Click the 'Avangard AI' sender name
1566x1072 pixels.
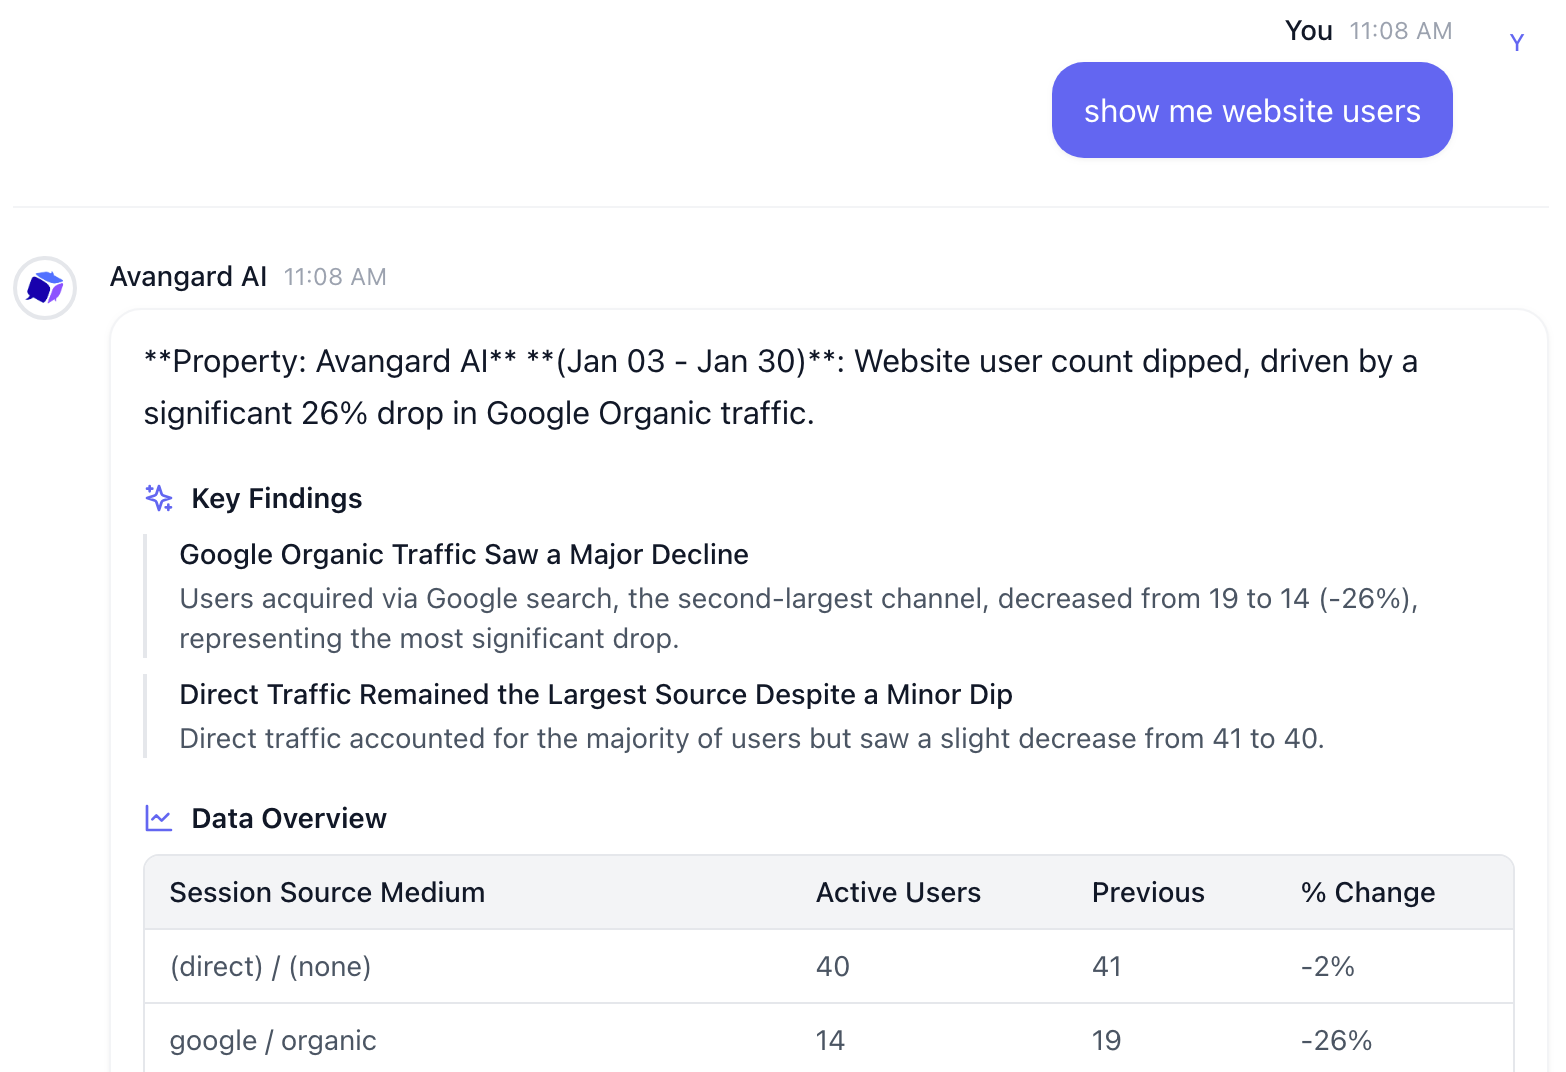[x=188, y=276]
